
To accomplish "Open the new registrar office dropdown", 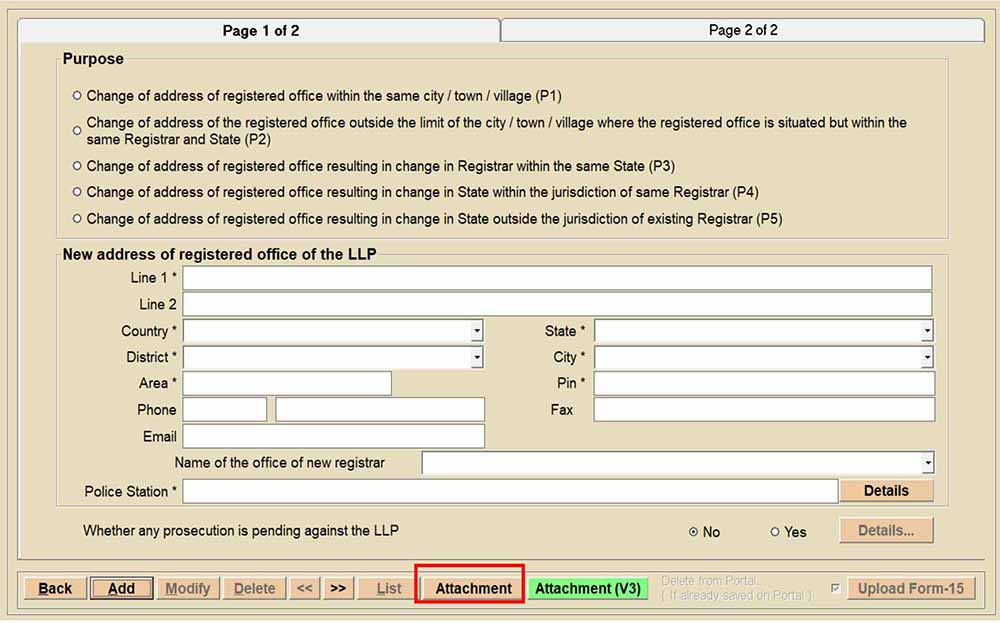I will (928, 463).
